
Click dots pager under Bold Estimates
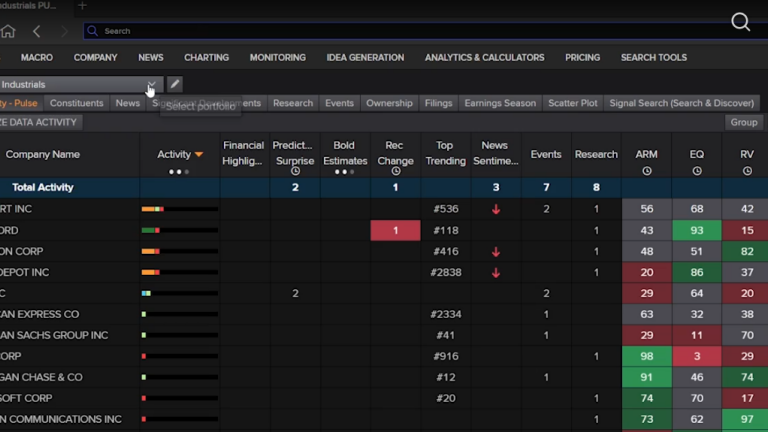click(345, 172)
